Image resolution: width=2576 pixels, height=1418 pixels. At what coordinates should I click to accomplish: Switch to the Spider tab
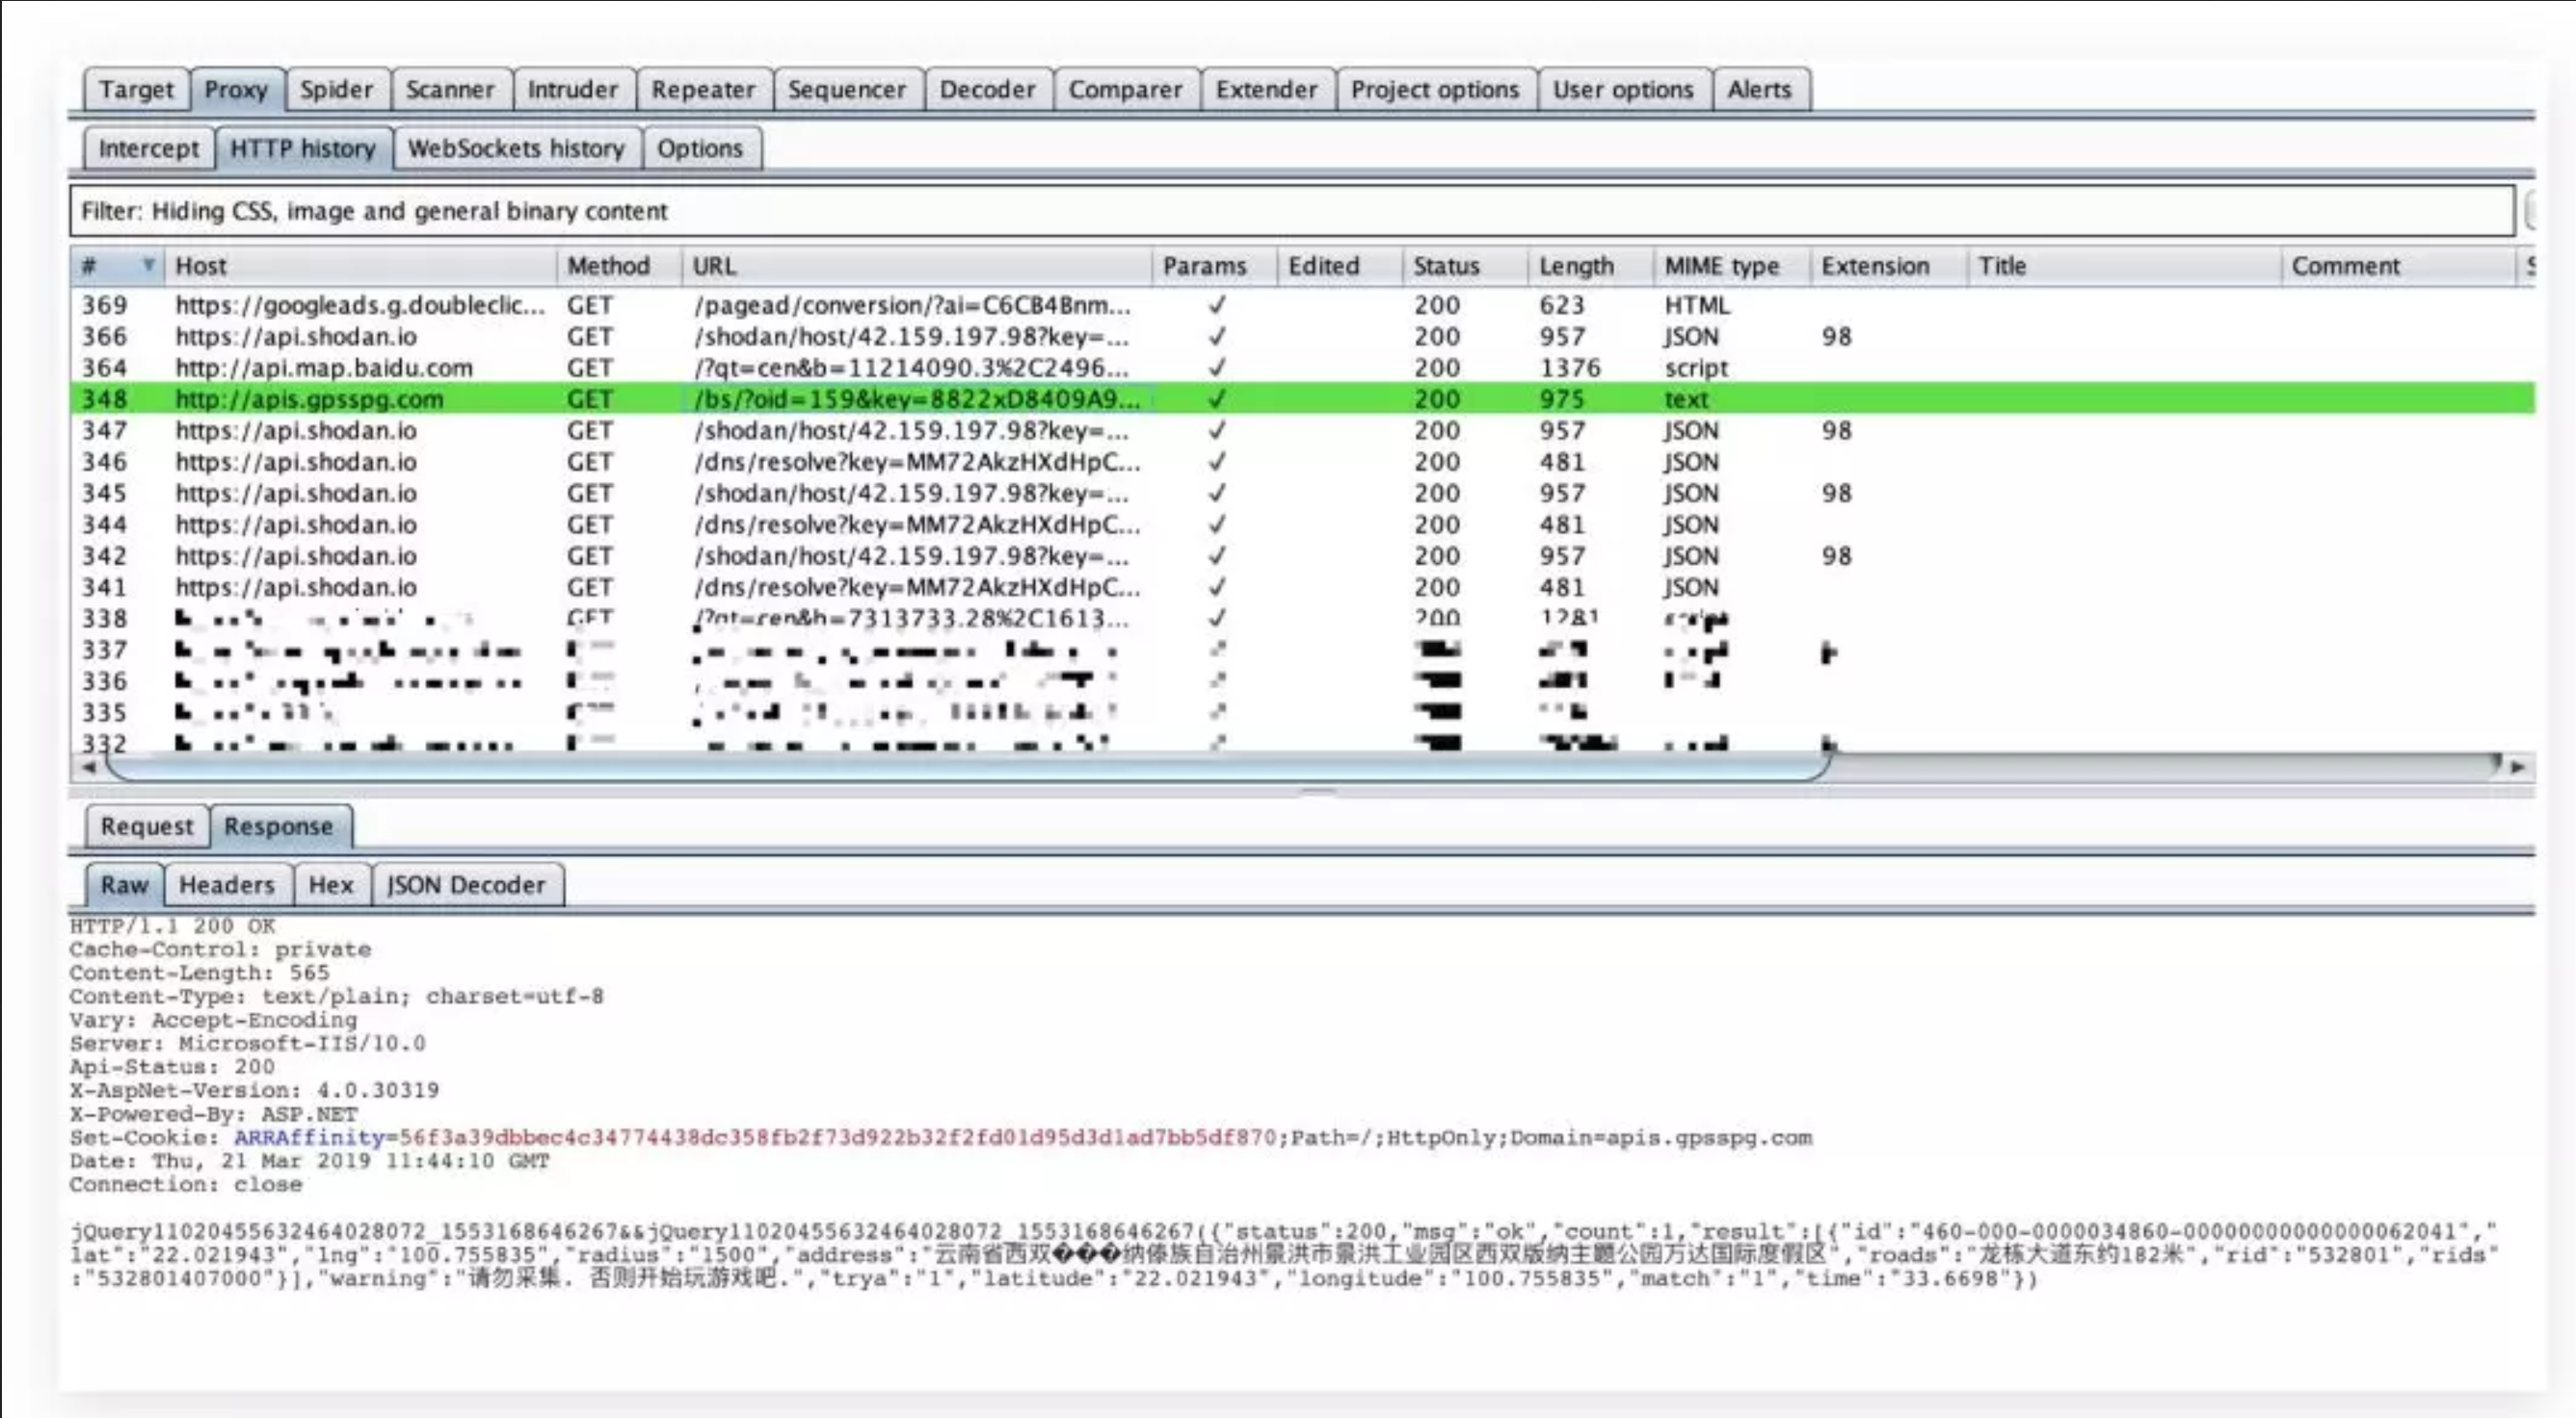[336, 89]
